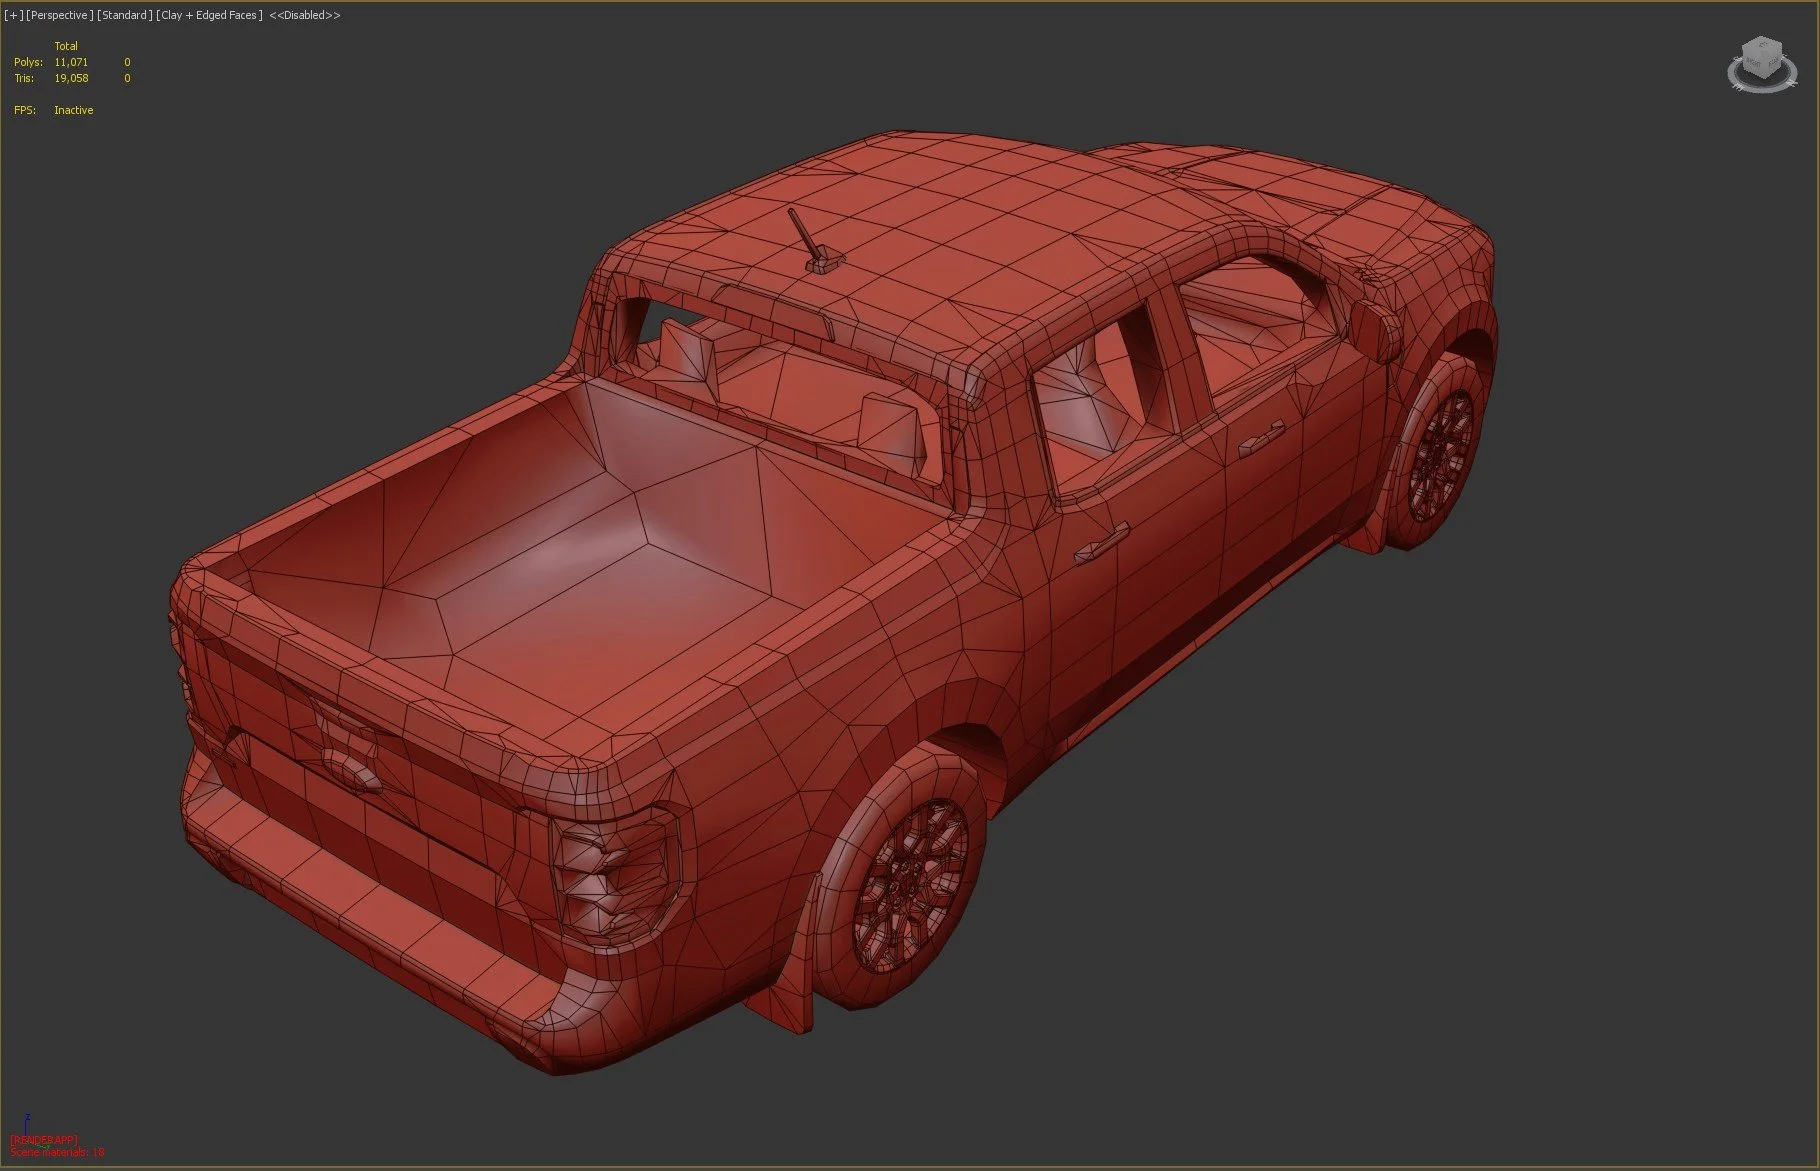Click the Polys count 11,071
Viewport: 1820px width, 1171px height.
(71, 62)
